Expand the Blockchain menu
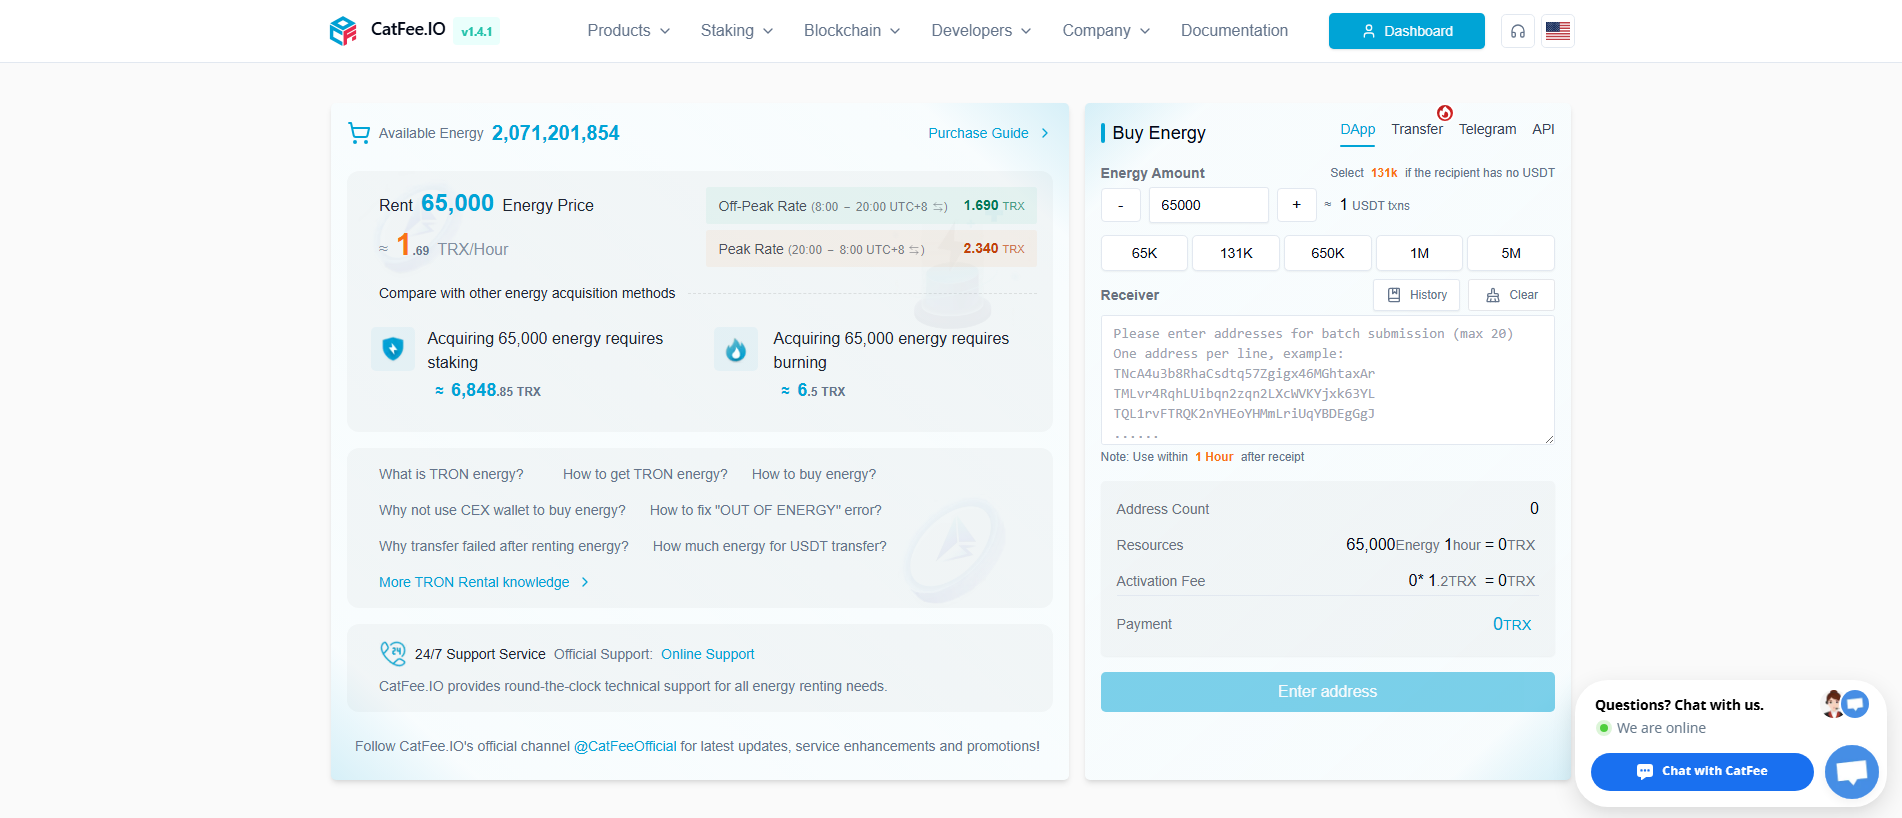1902x818 pixels. [x=852, y=31]
